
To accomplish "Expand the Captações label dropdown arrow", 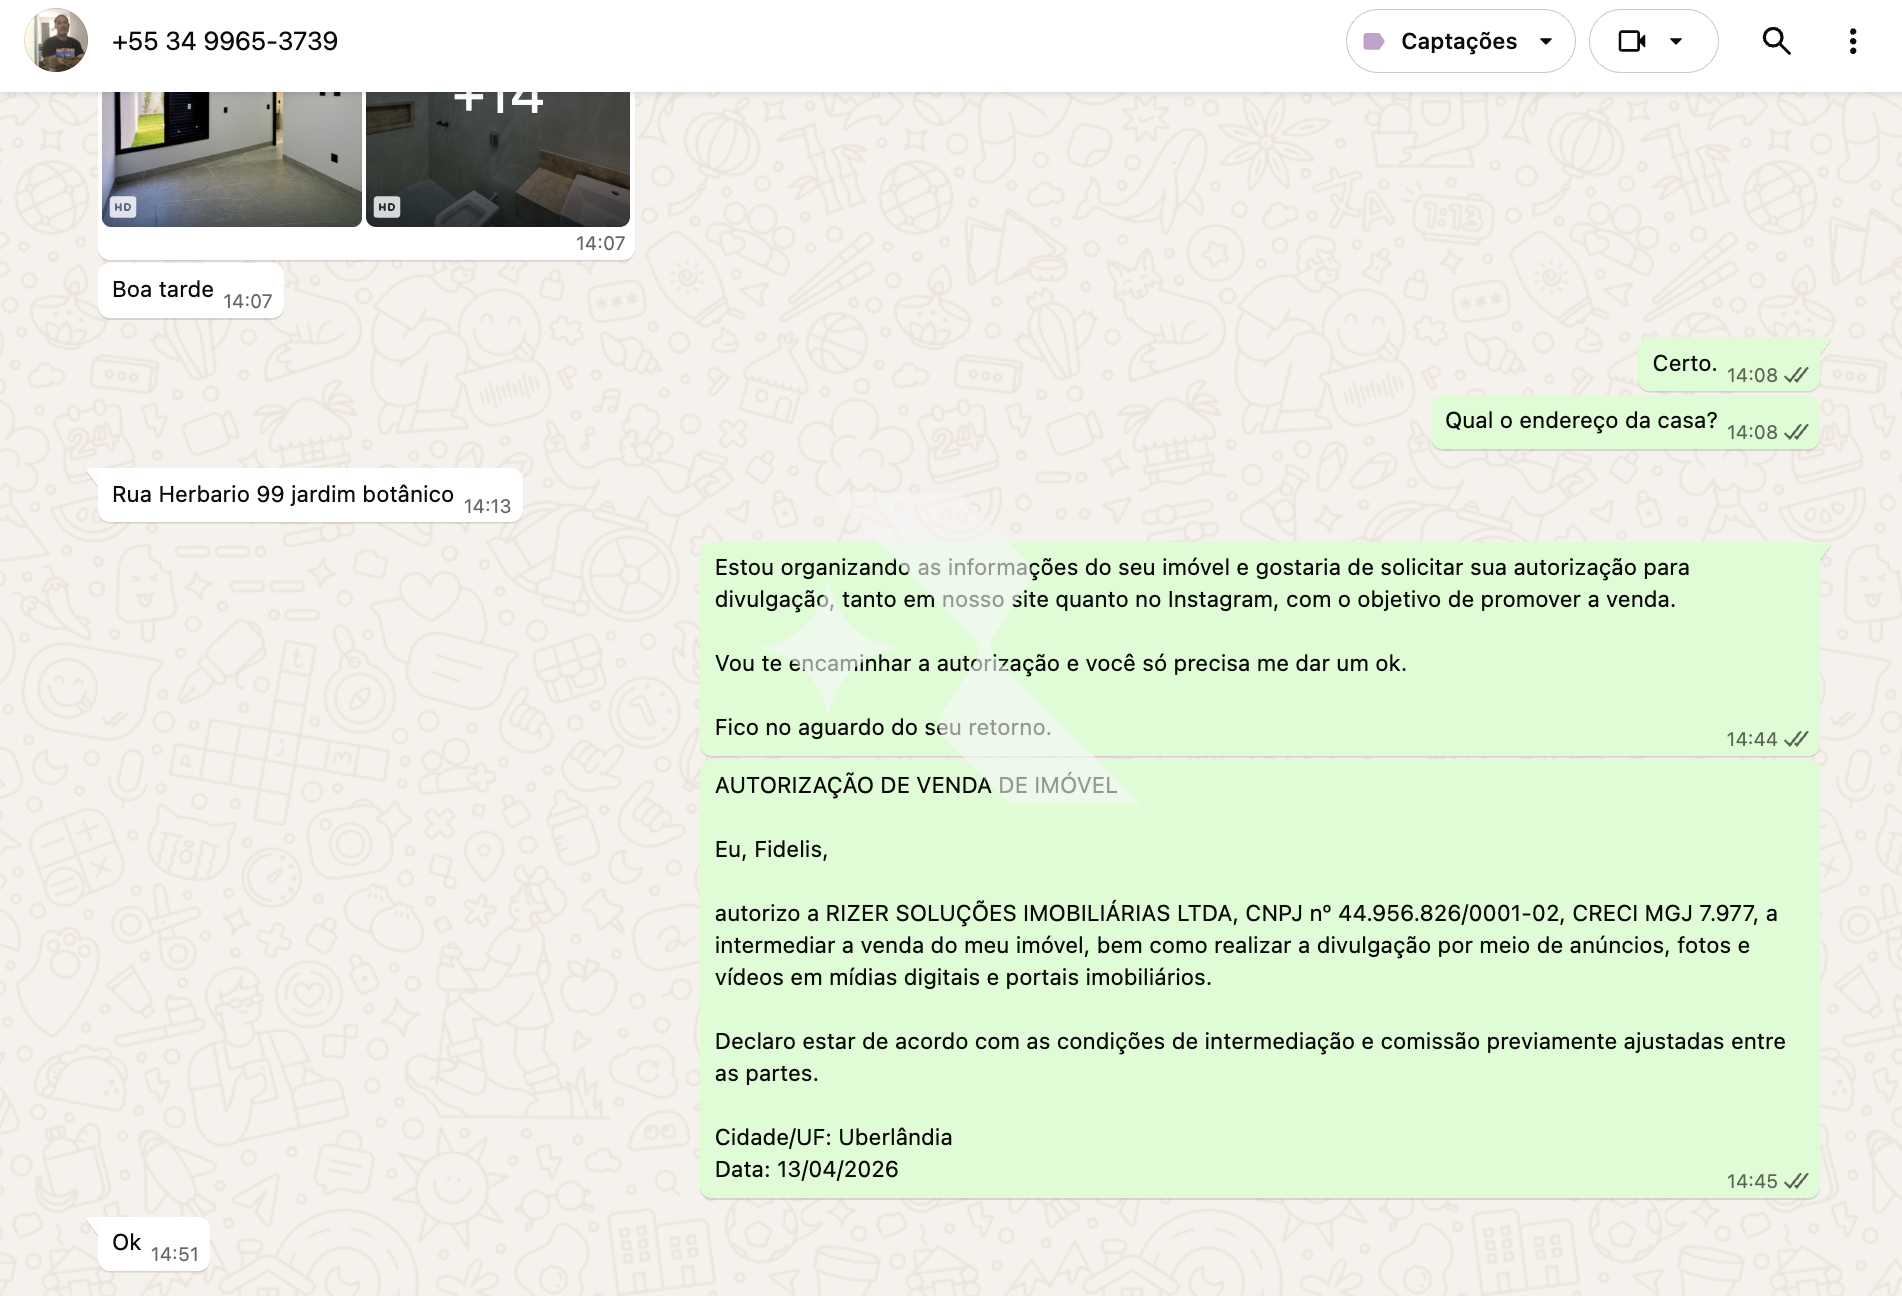I will (1546, 41).
